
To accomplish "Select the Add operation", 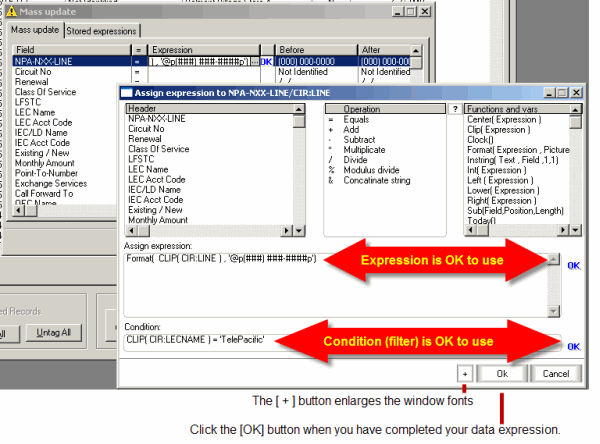I will click(351, 129).
